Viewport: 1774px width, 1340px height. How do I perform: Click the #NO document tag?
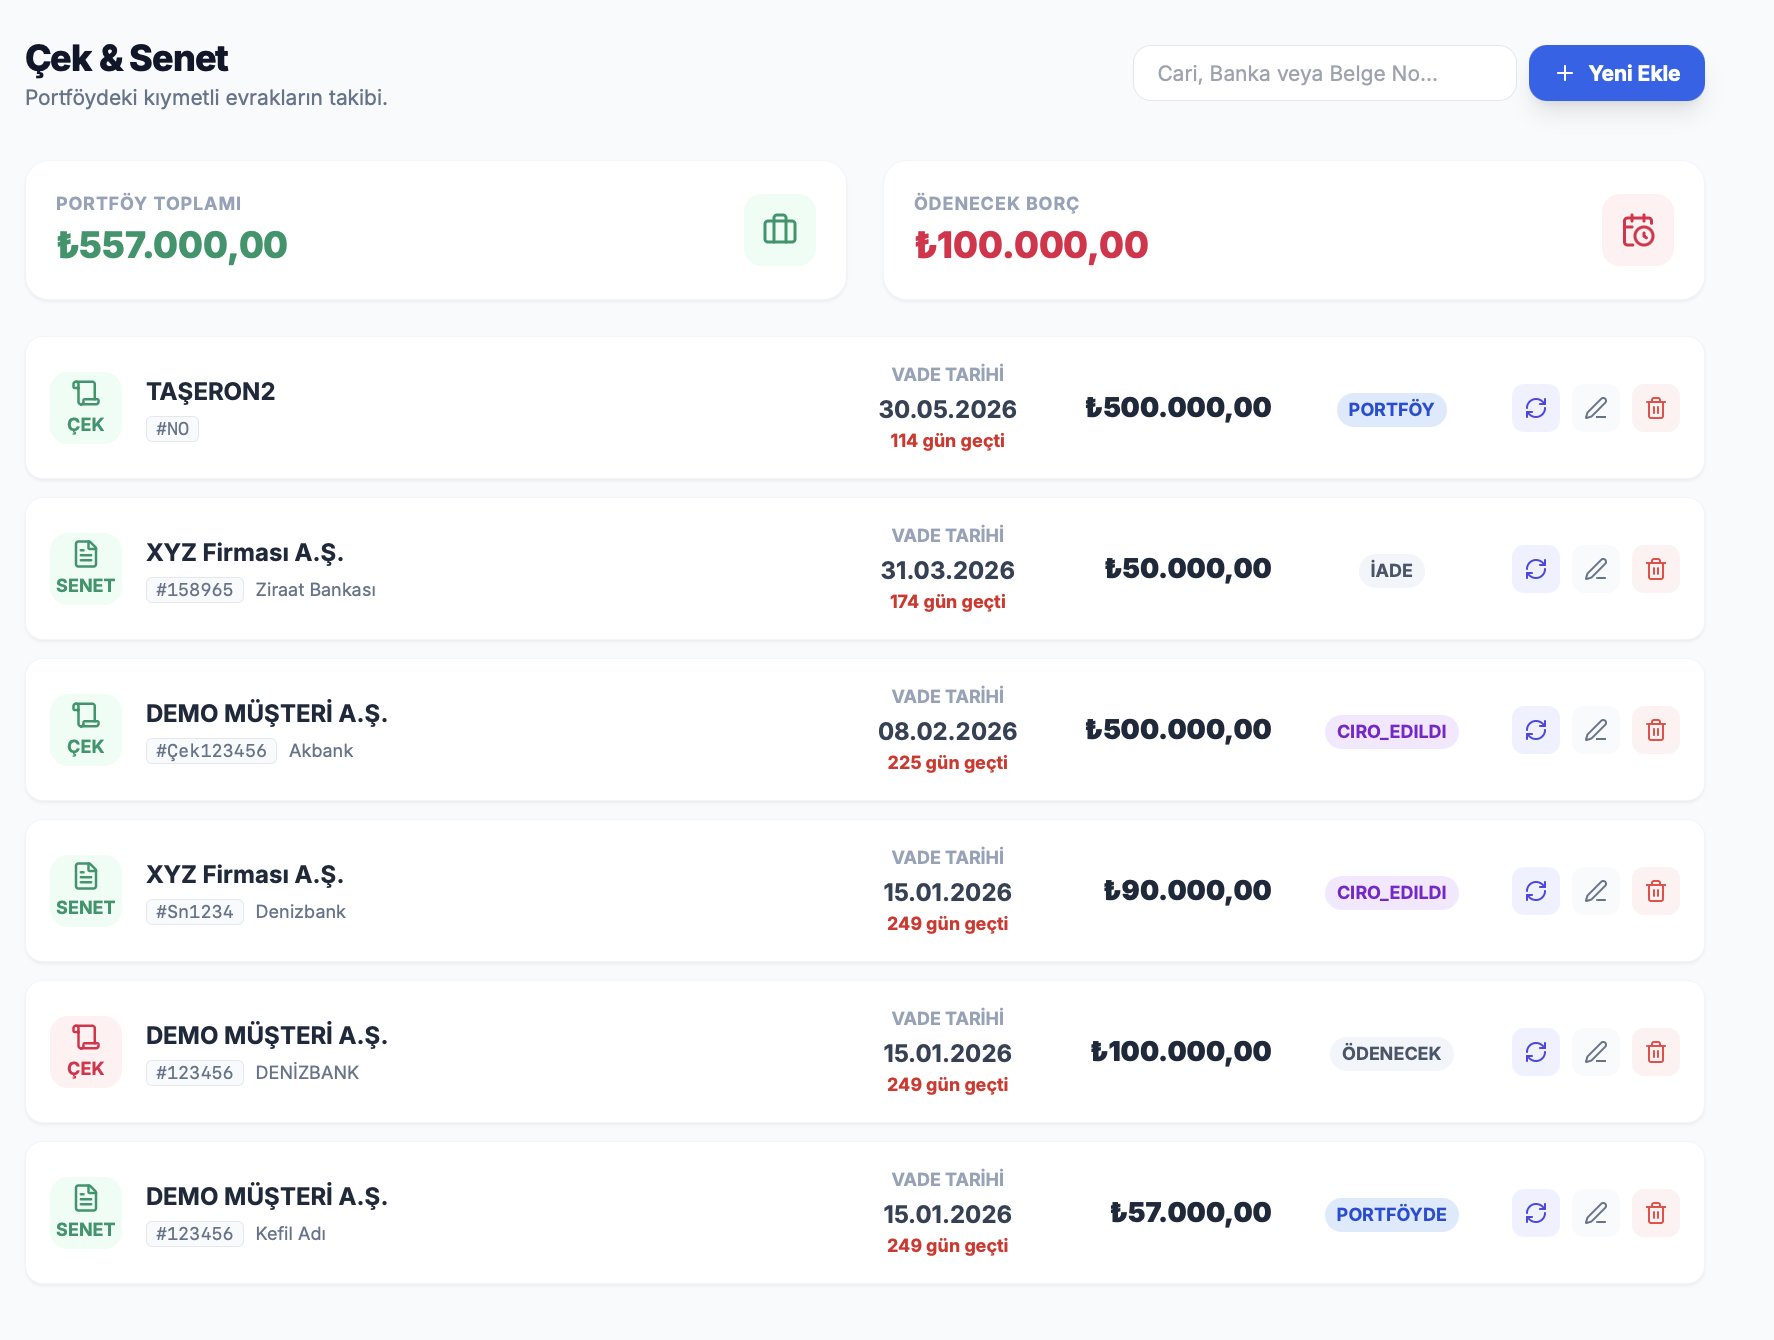click(x=172, y=429)
